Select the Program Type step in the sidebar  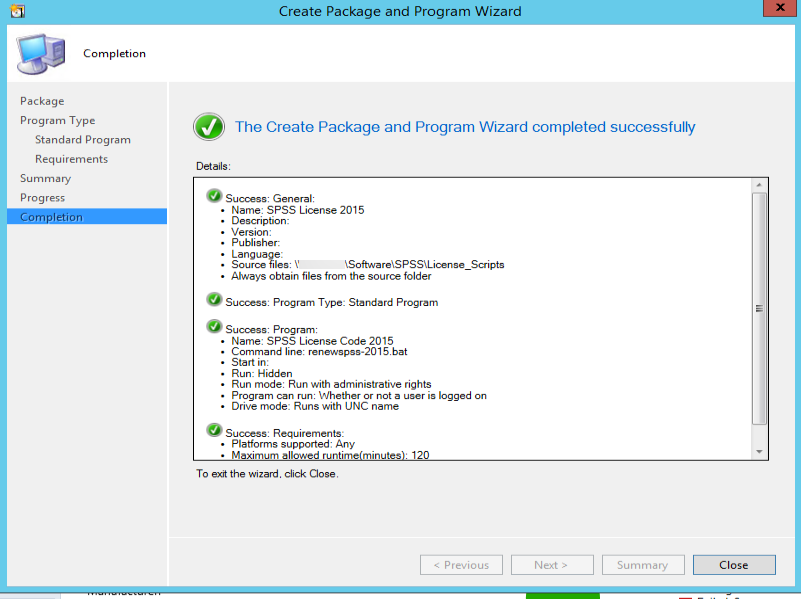point(57,121)
